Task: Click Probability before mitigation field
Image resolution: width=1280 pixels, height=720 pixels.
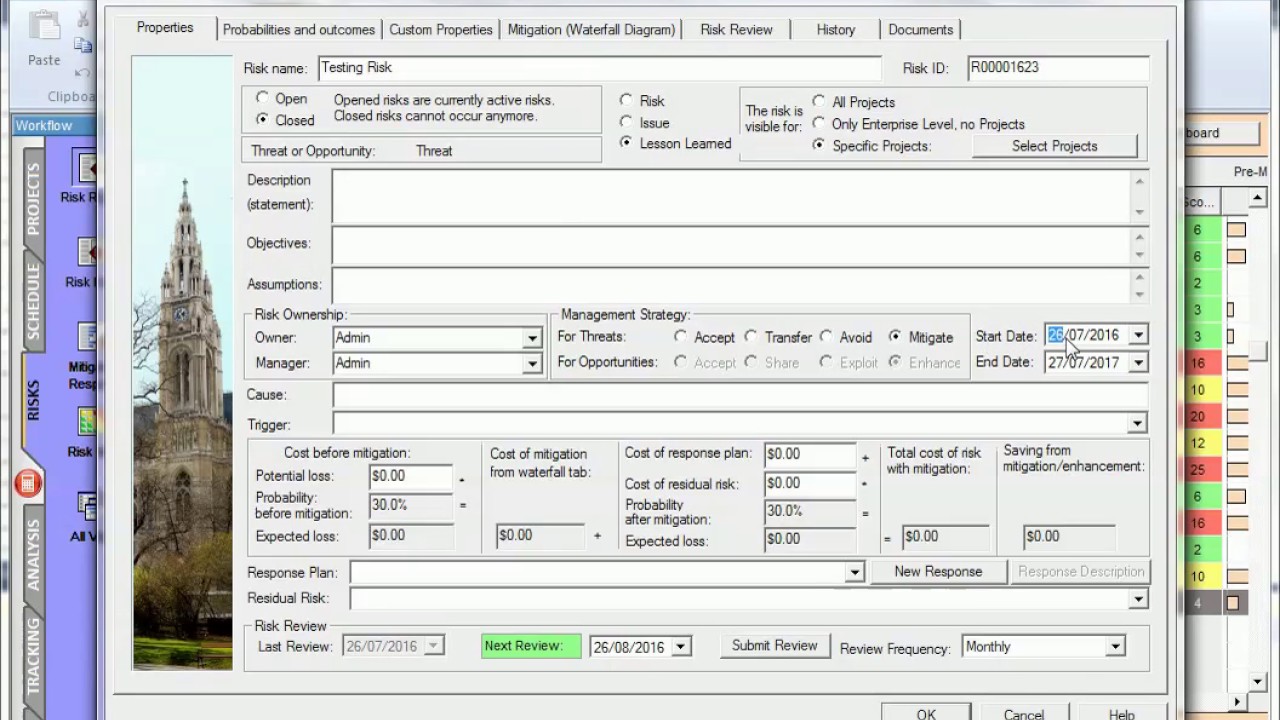Action: tap(411, 506)
